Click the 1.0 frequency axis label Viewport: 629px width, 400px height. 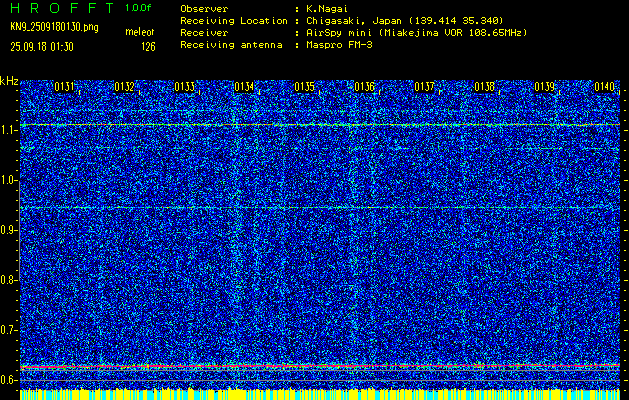(8, 181)
